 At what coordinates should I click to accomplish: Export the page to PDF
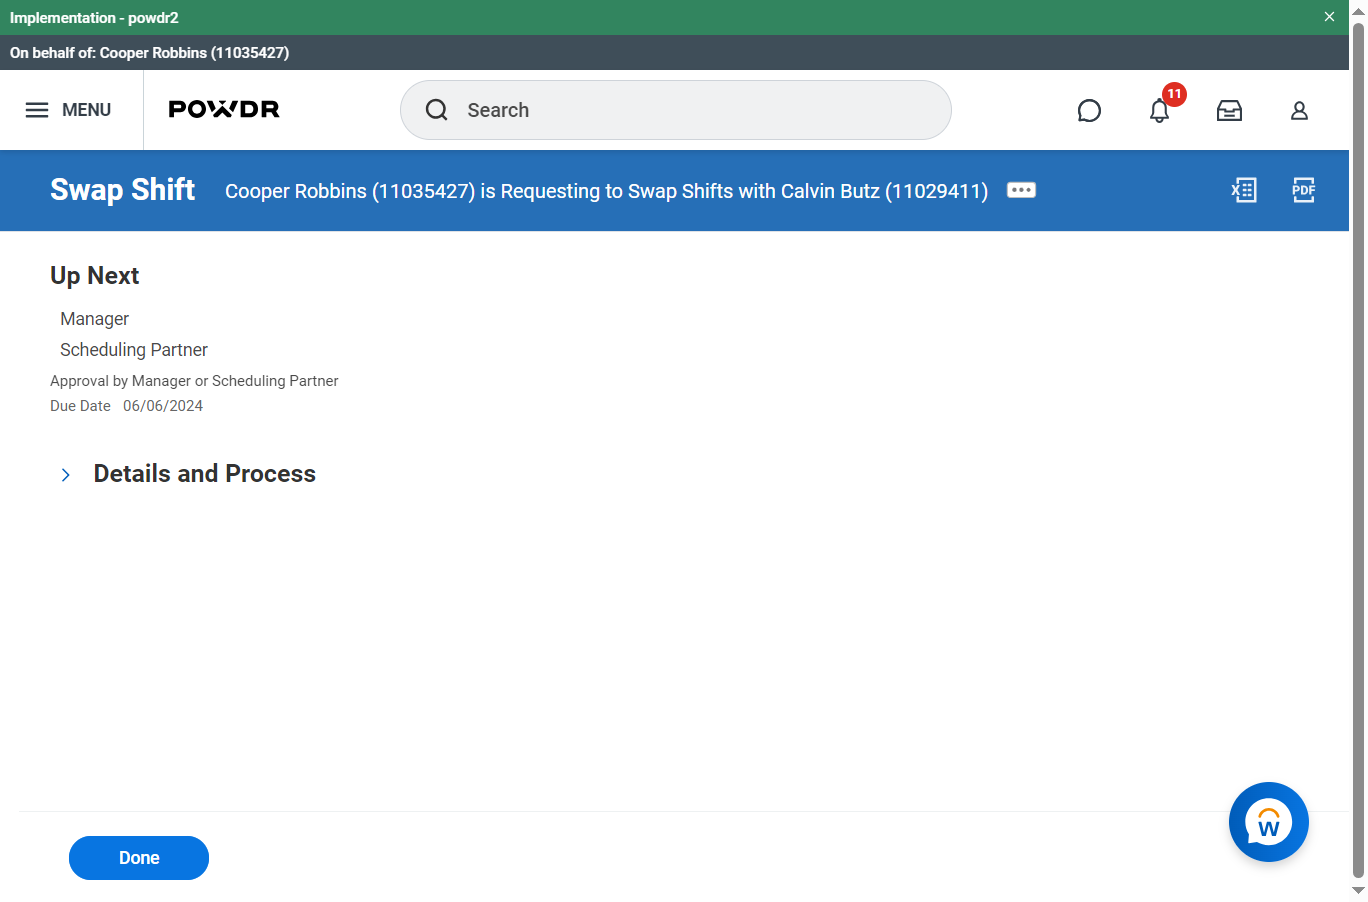point(1304,190)
